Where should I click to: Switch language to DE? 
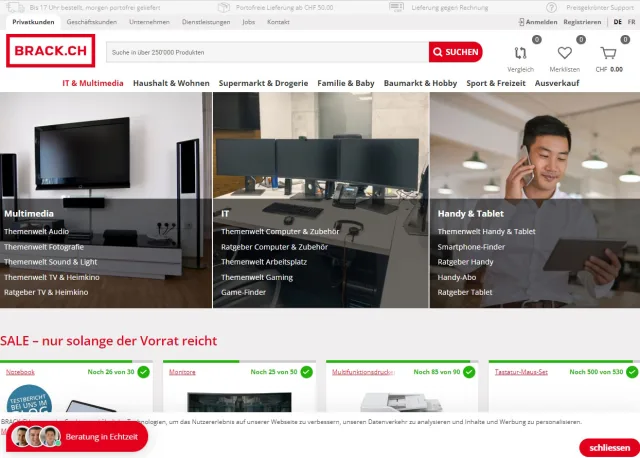(618, 22)
